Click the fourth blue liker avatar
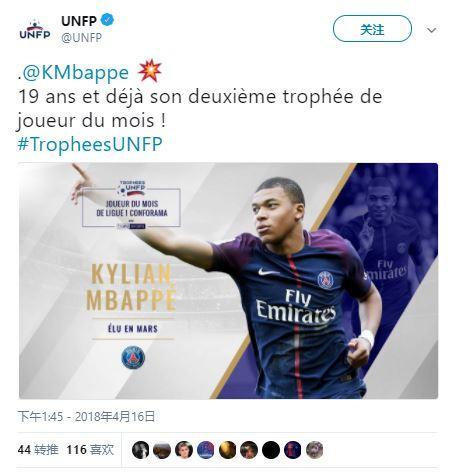 (x=206, y=450)
